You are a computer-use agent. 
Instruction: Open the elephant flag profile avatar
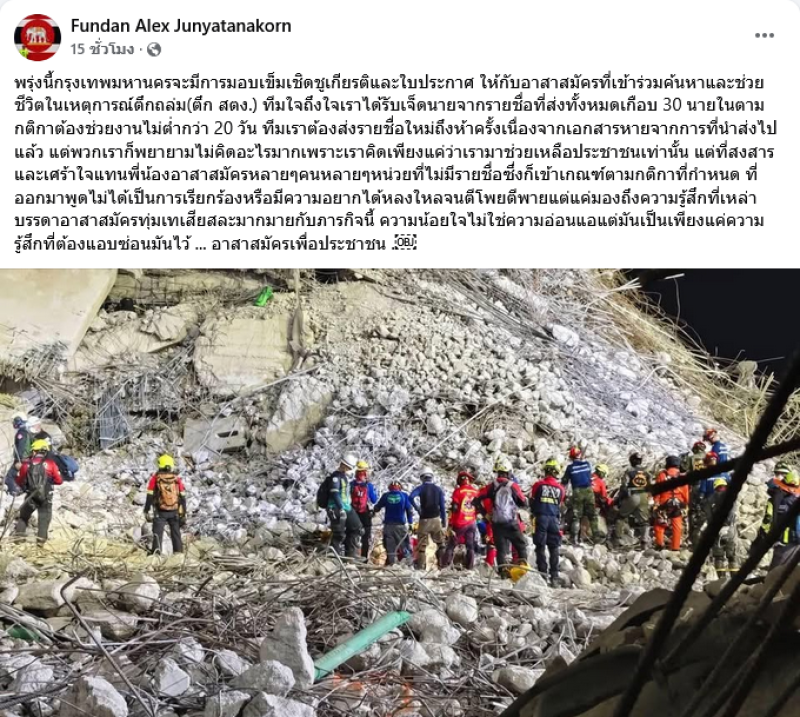(37, 37)
